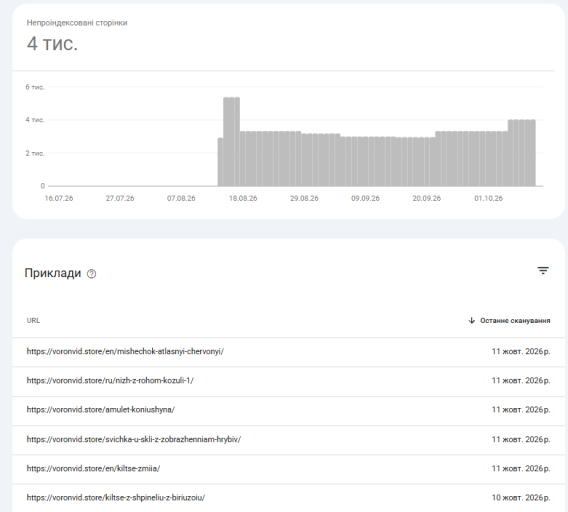Select the 01.10.26 chart axis date
This screenshot has width=568, height=512.
(488, 198)
